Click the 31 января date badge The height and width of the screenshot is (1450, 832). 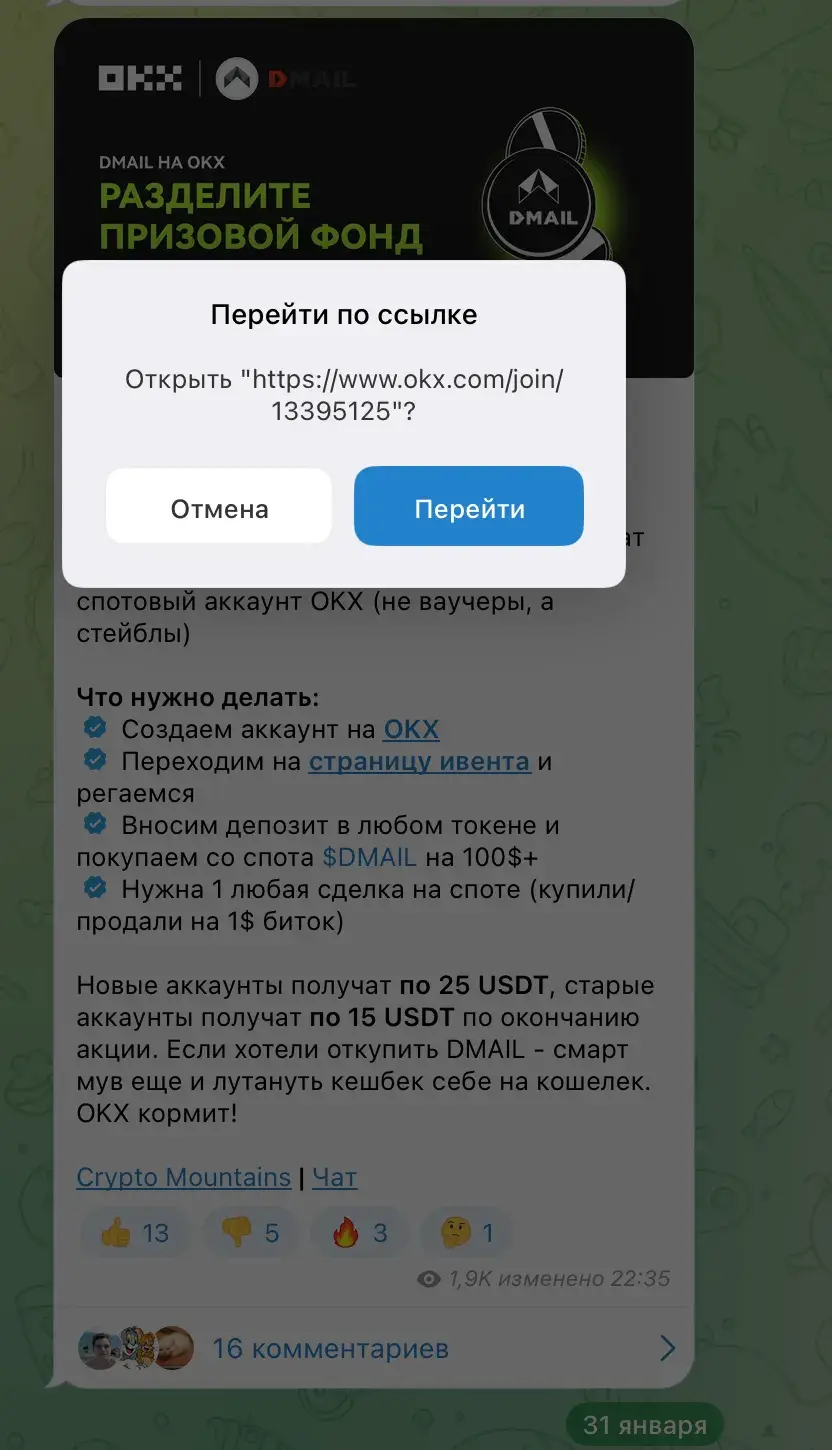(645, 1425)
